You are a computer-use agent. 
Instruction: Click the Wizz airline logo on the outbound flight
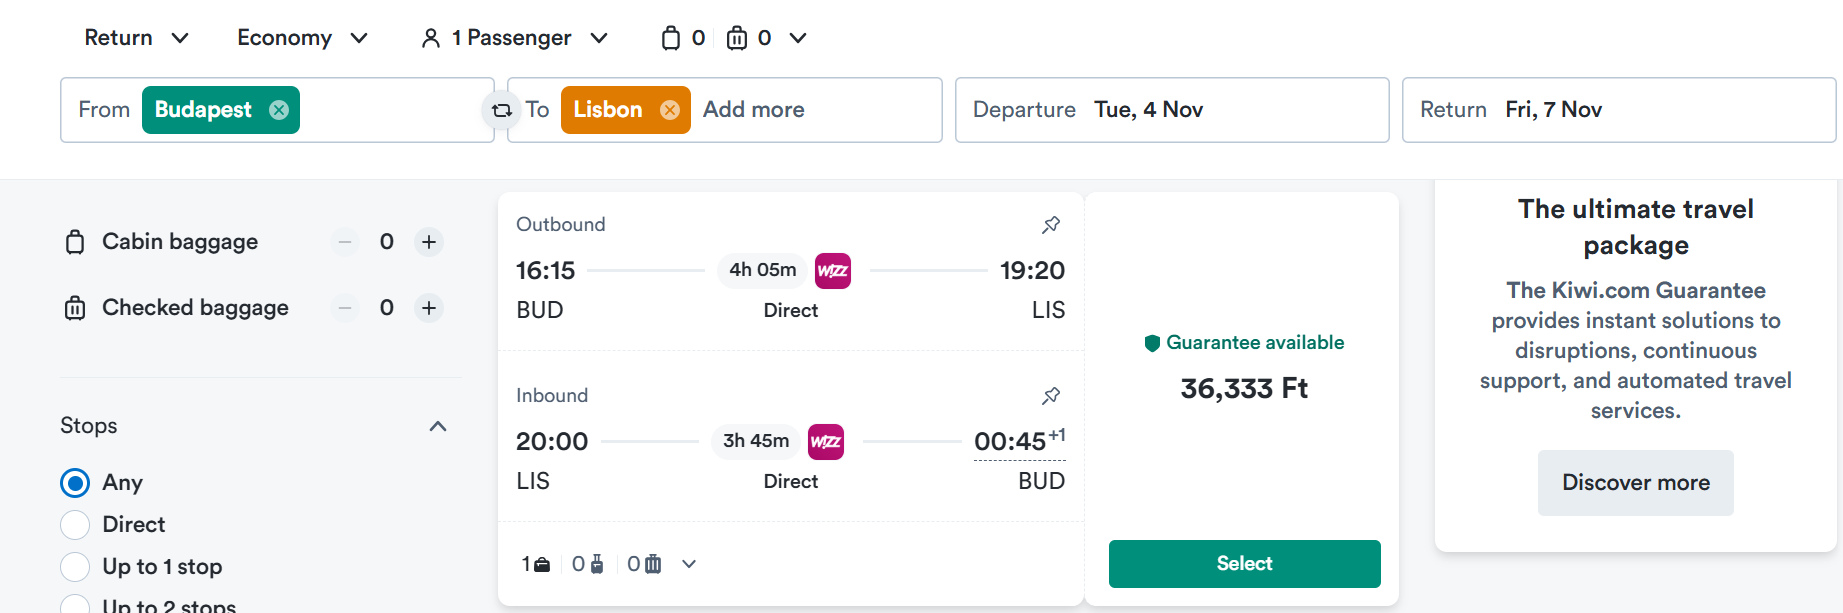[x=833, y=270]
